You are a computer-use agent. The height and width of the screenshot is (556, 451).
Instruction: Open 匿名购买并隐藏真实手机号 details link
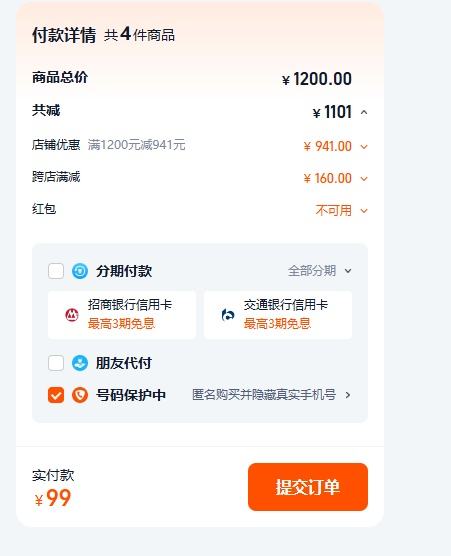[x=264, y=395]
